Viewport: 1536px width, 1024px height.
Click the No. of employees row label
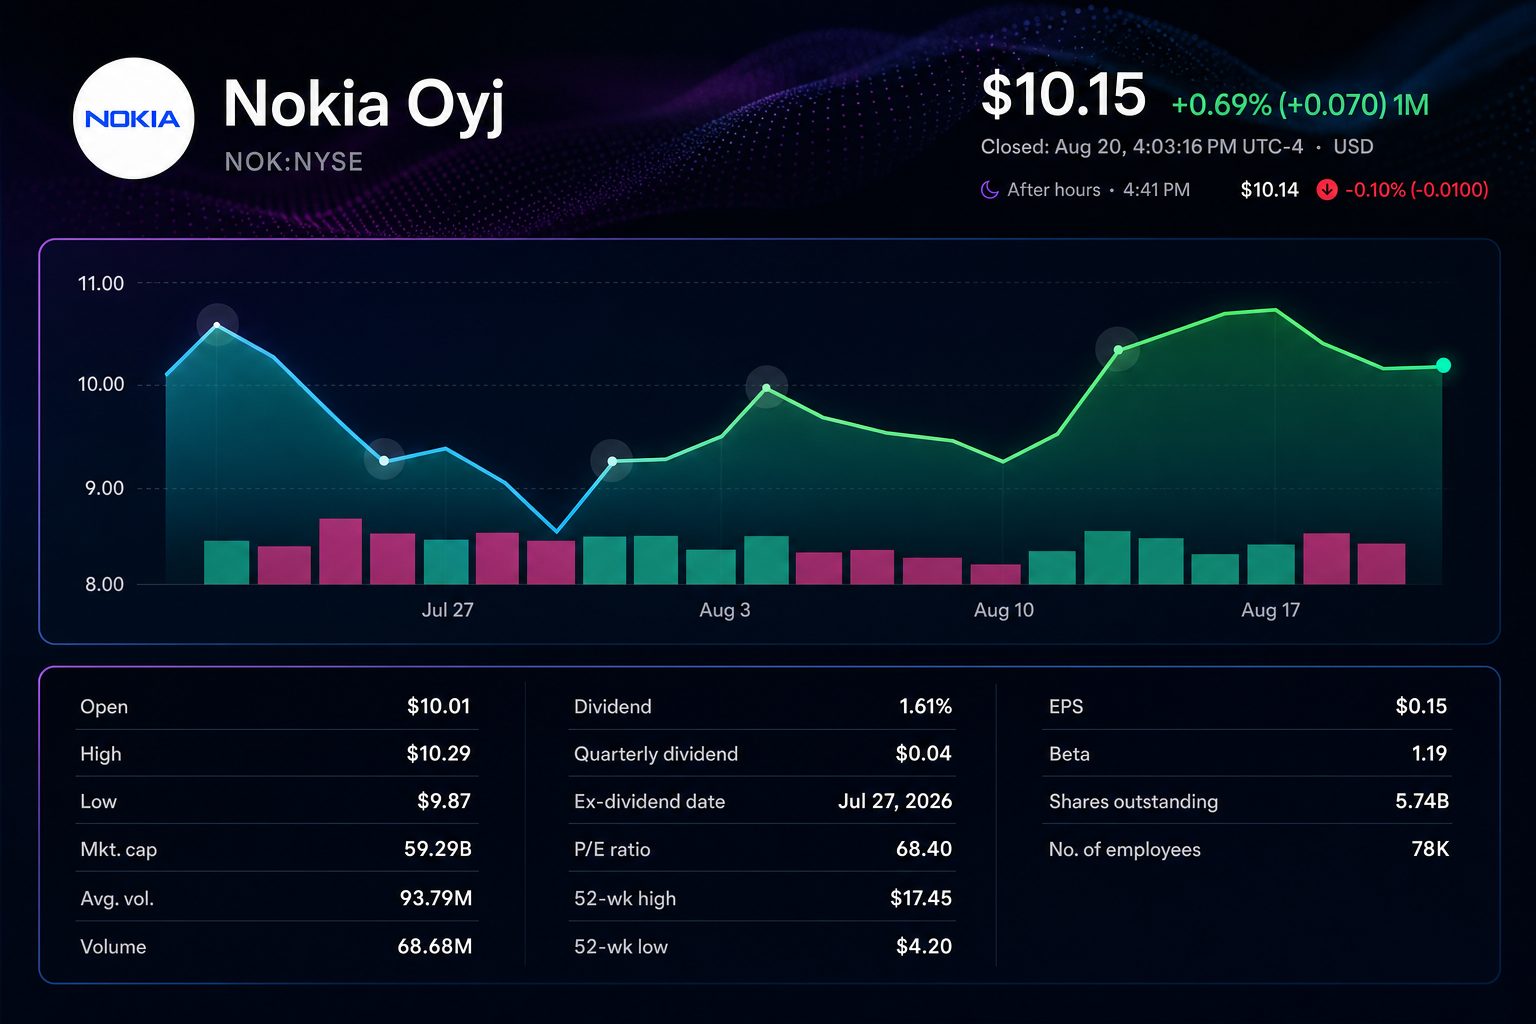[1125, 850]
